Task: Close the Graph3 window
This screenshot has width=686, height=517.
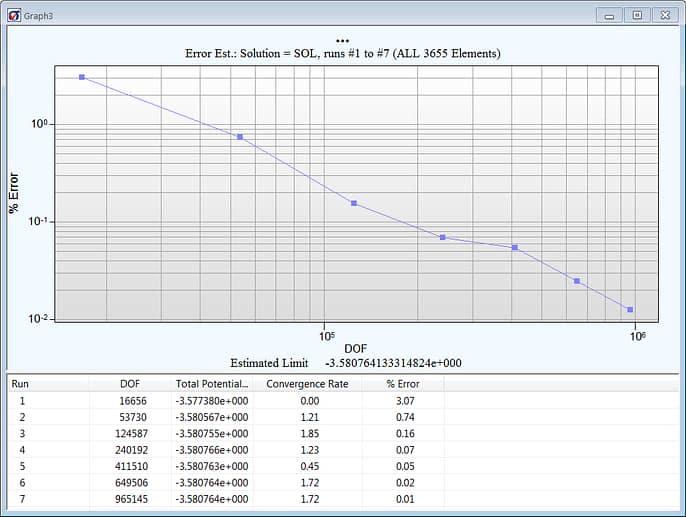Action: tap(664, 15)
